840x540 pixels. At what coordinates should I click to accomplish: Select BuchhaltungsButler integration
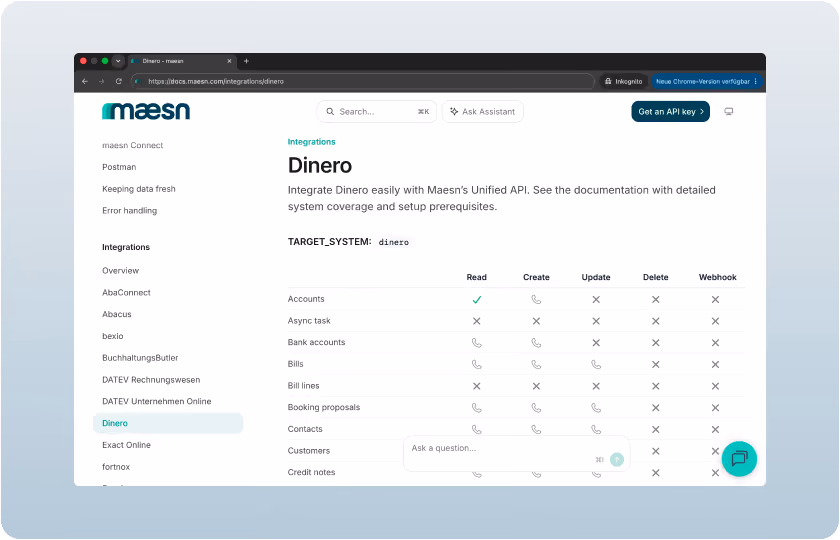pyautogui.click(x=140, y=358)
